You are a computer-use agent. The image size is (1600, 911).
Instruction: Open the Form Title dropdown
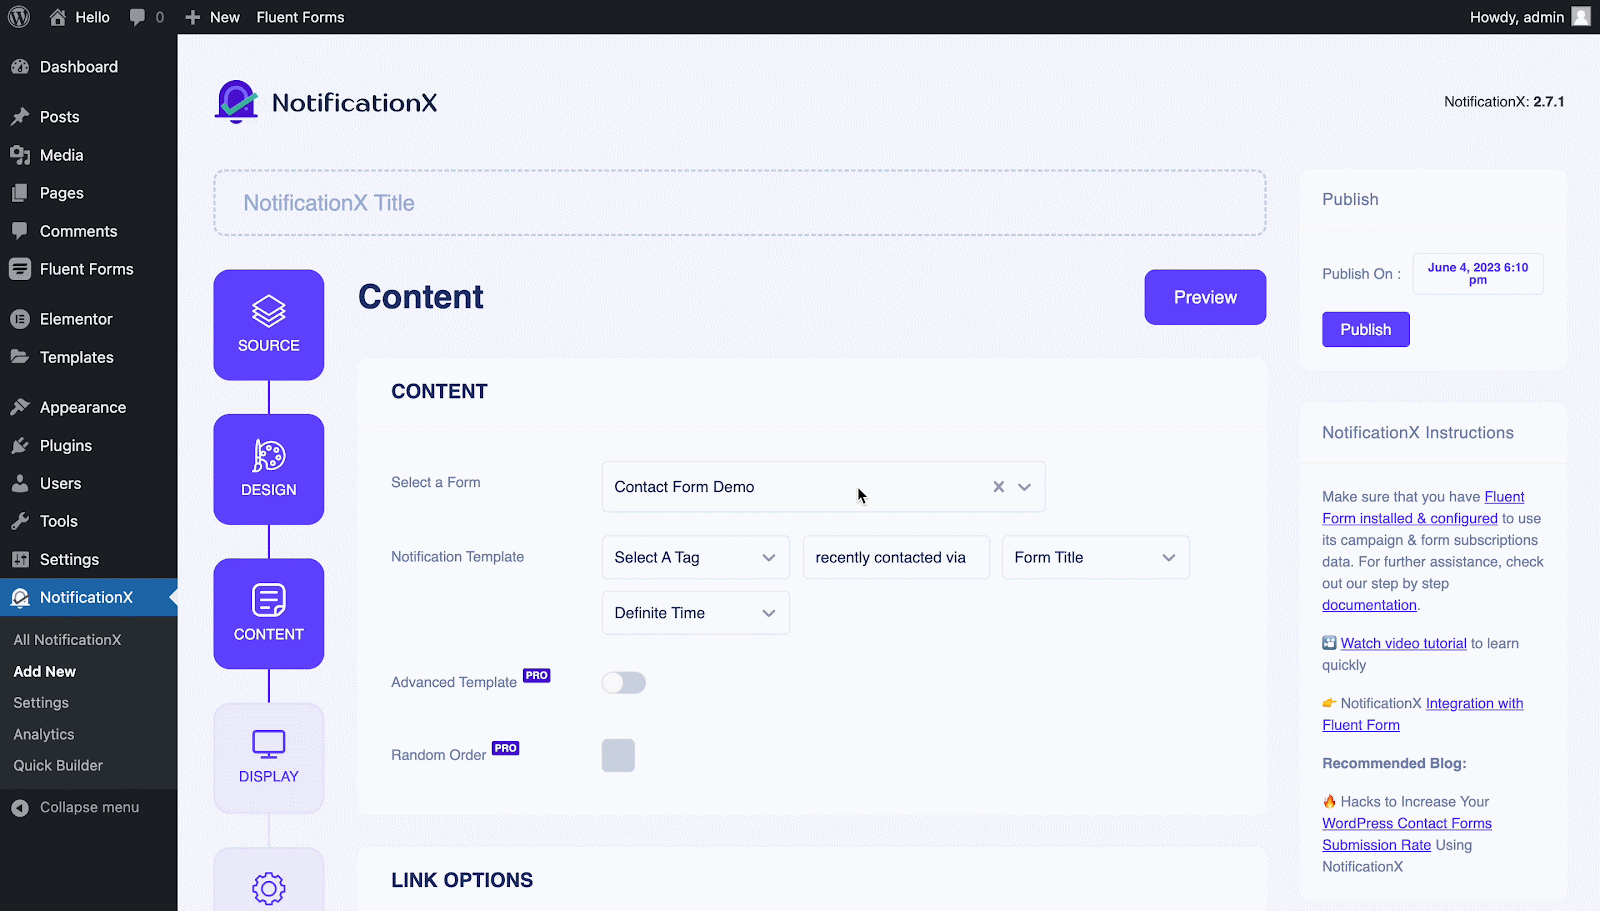[1096, 557]
